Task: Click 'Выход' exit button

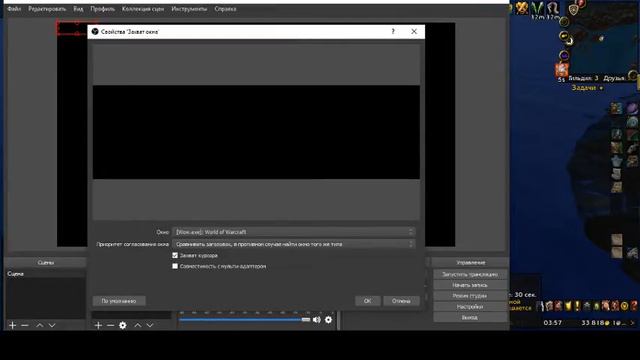Action: click(x=470, y=317)
